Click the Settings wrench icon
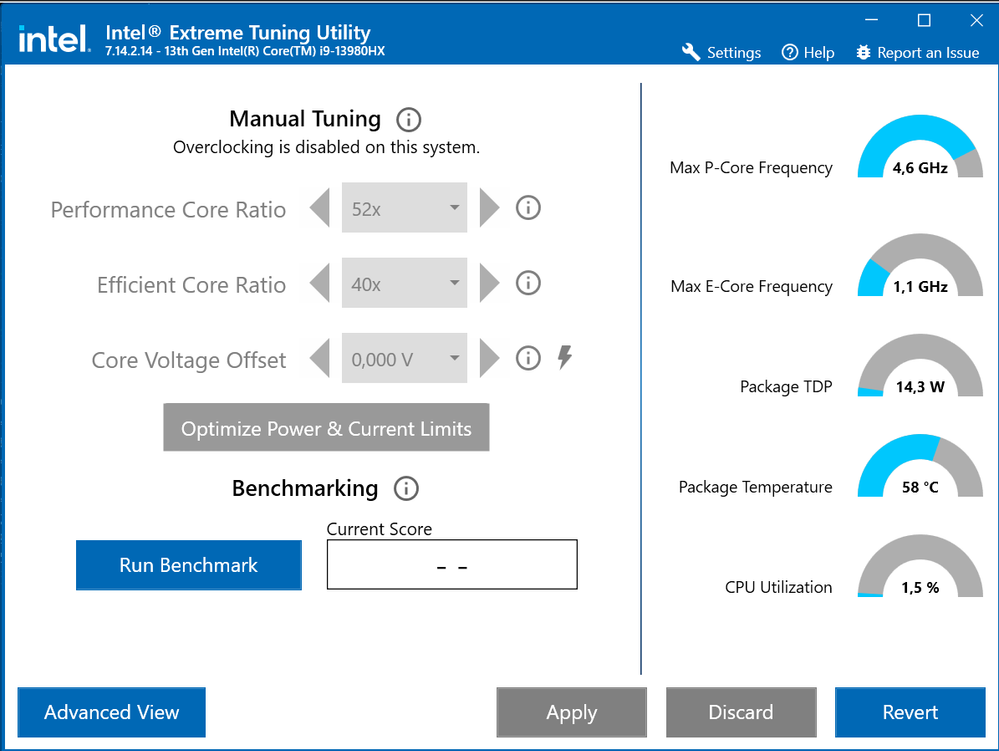The width and height of the screenshot is (999, 751). (691, 52)
